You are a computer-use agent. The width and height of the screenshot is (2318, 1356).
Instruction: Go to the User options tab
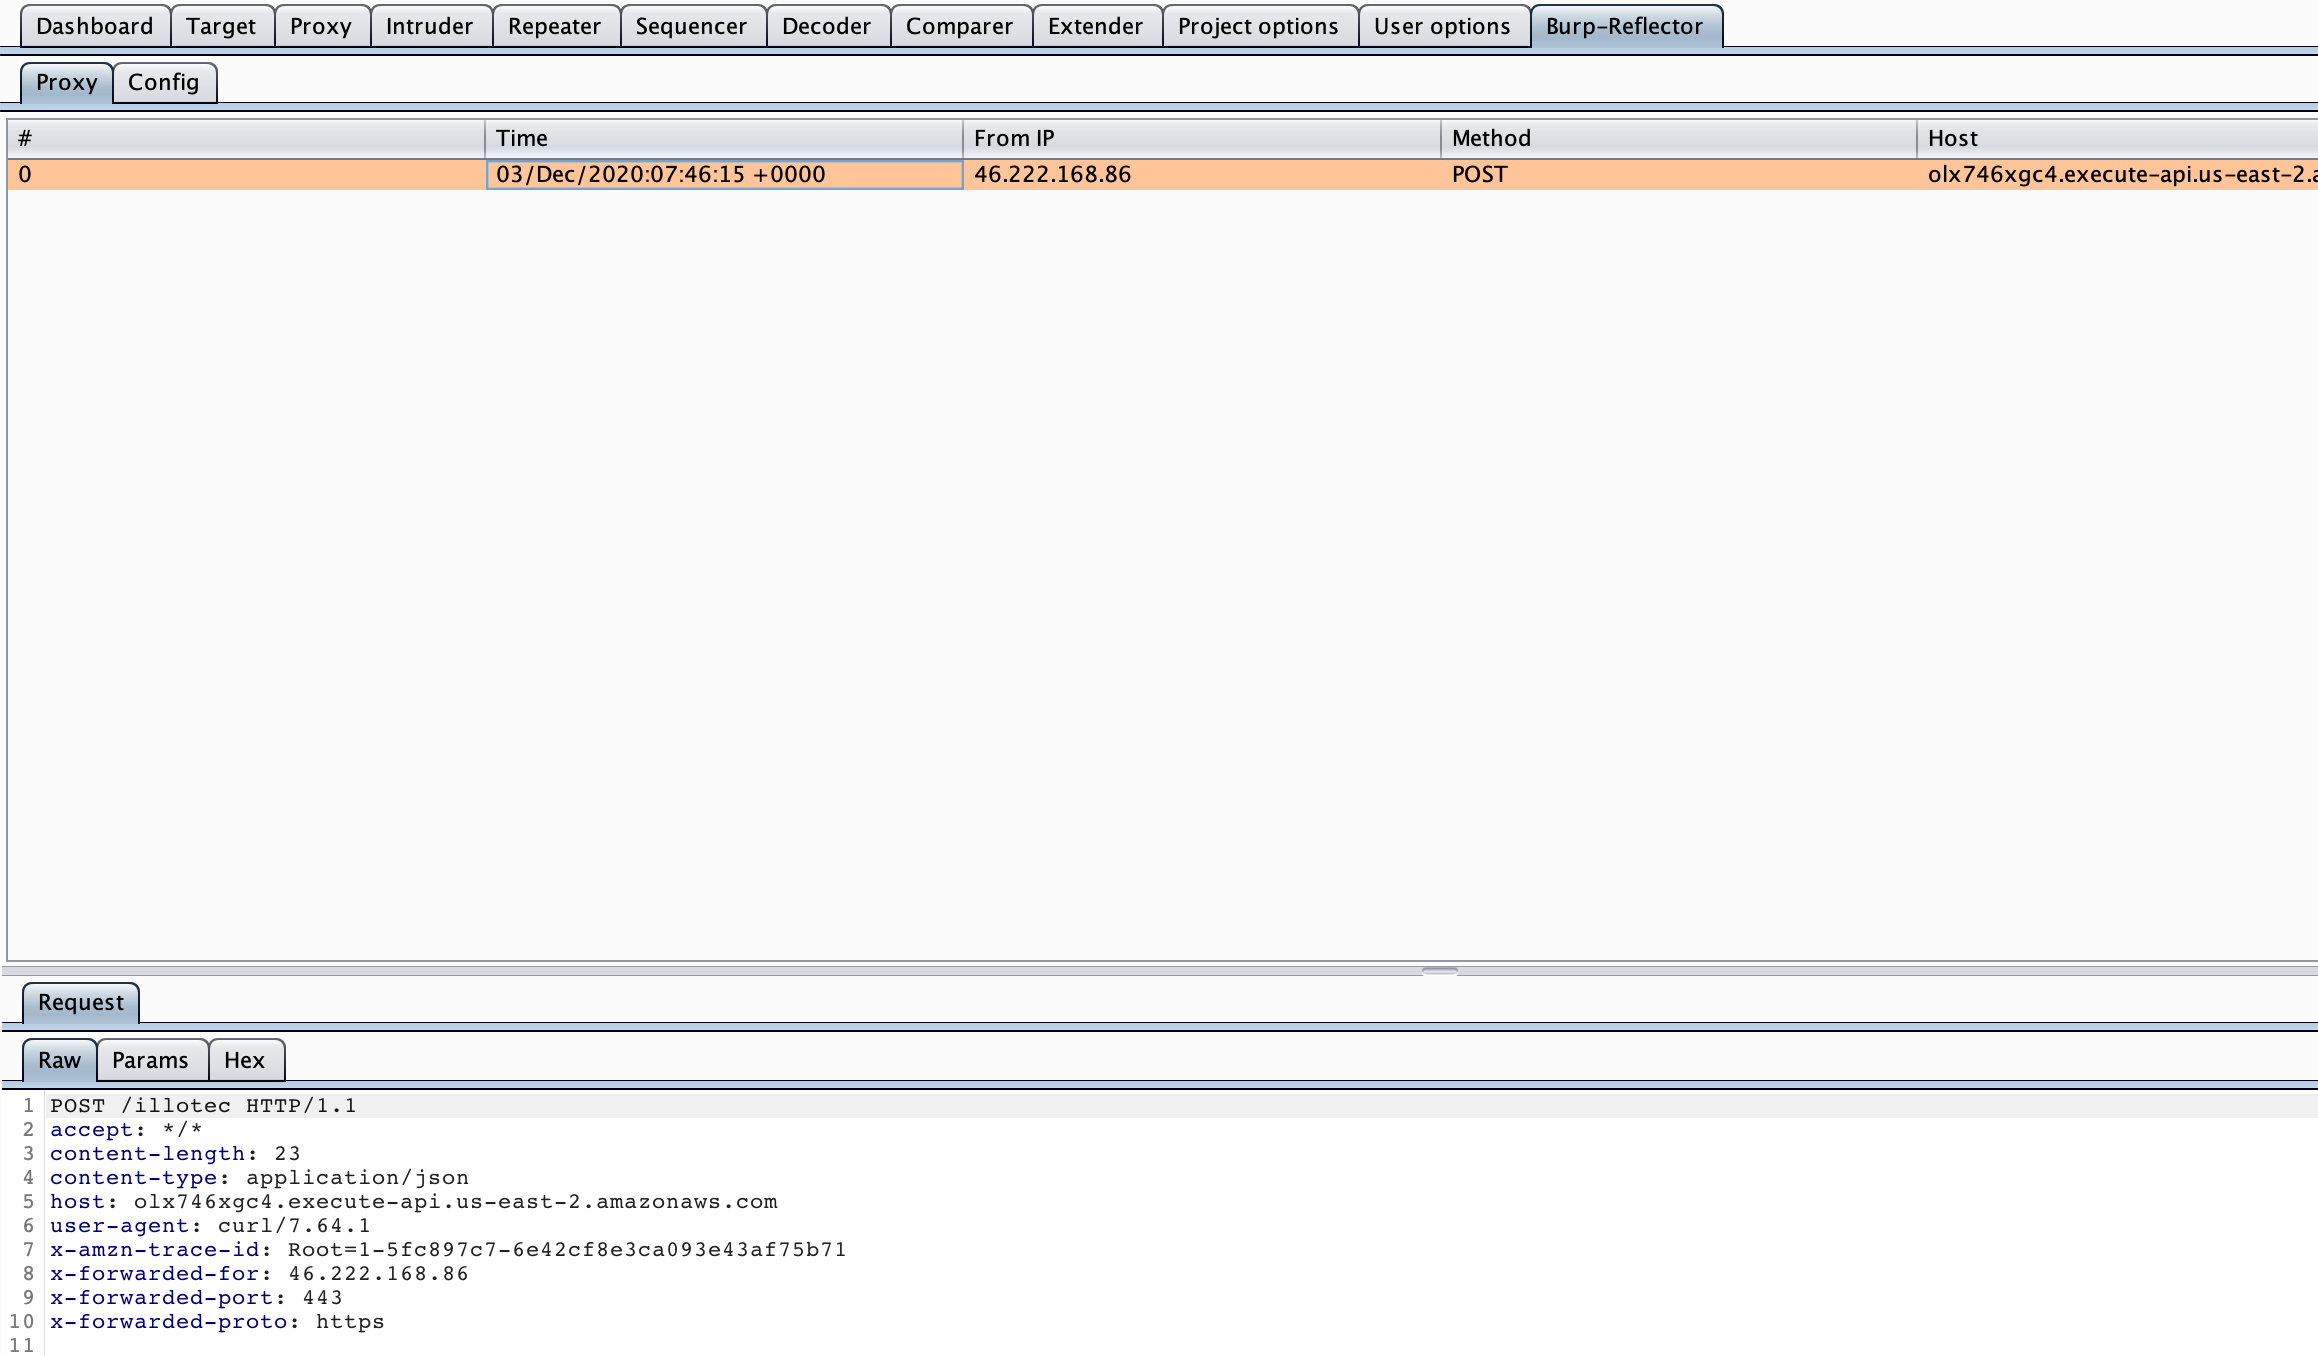click(1441, 26)
